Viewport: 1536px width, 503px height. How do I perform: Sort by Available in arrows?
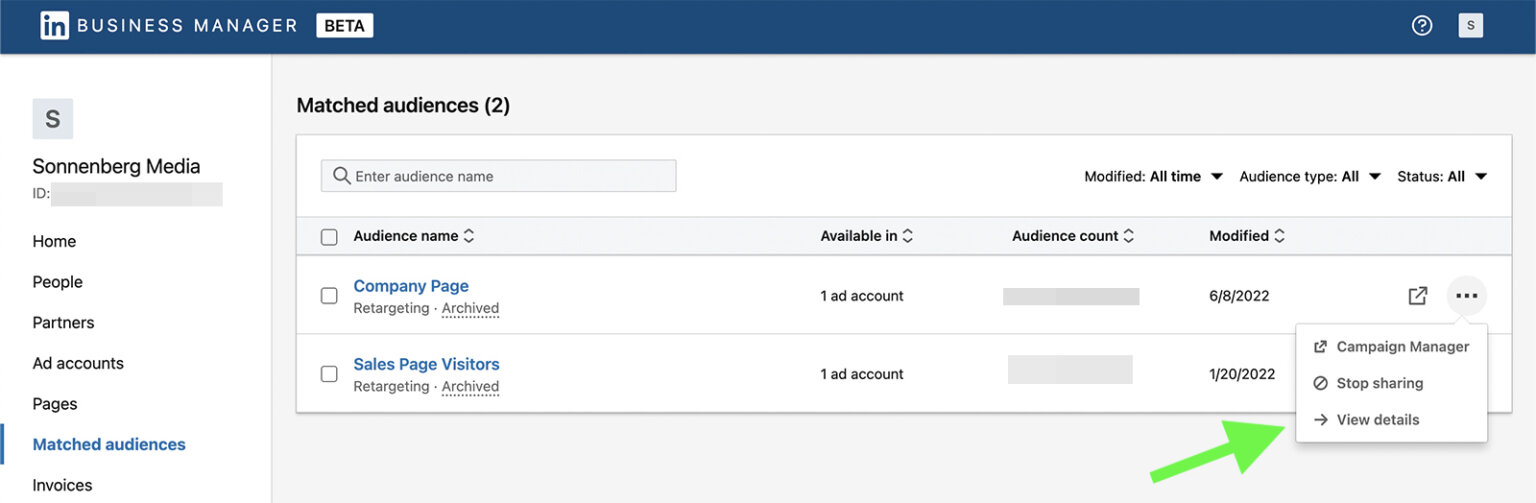[x=908, y=236]
